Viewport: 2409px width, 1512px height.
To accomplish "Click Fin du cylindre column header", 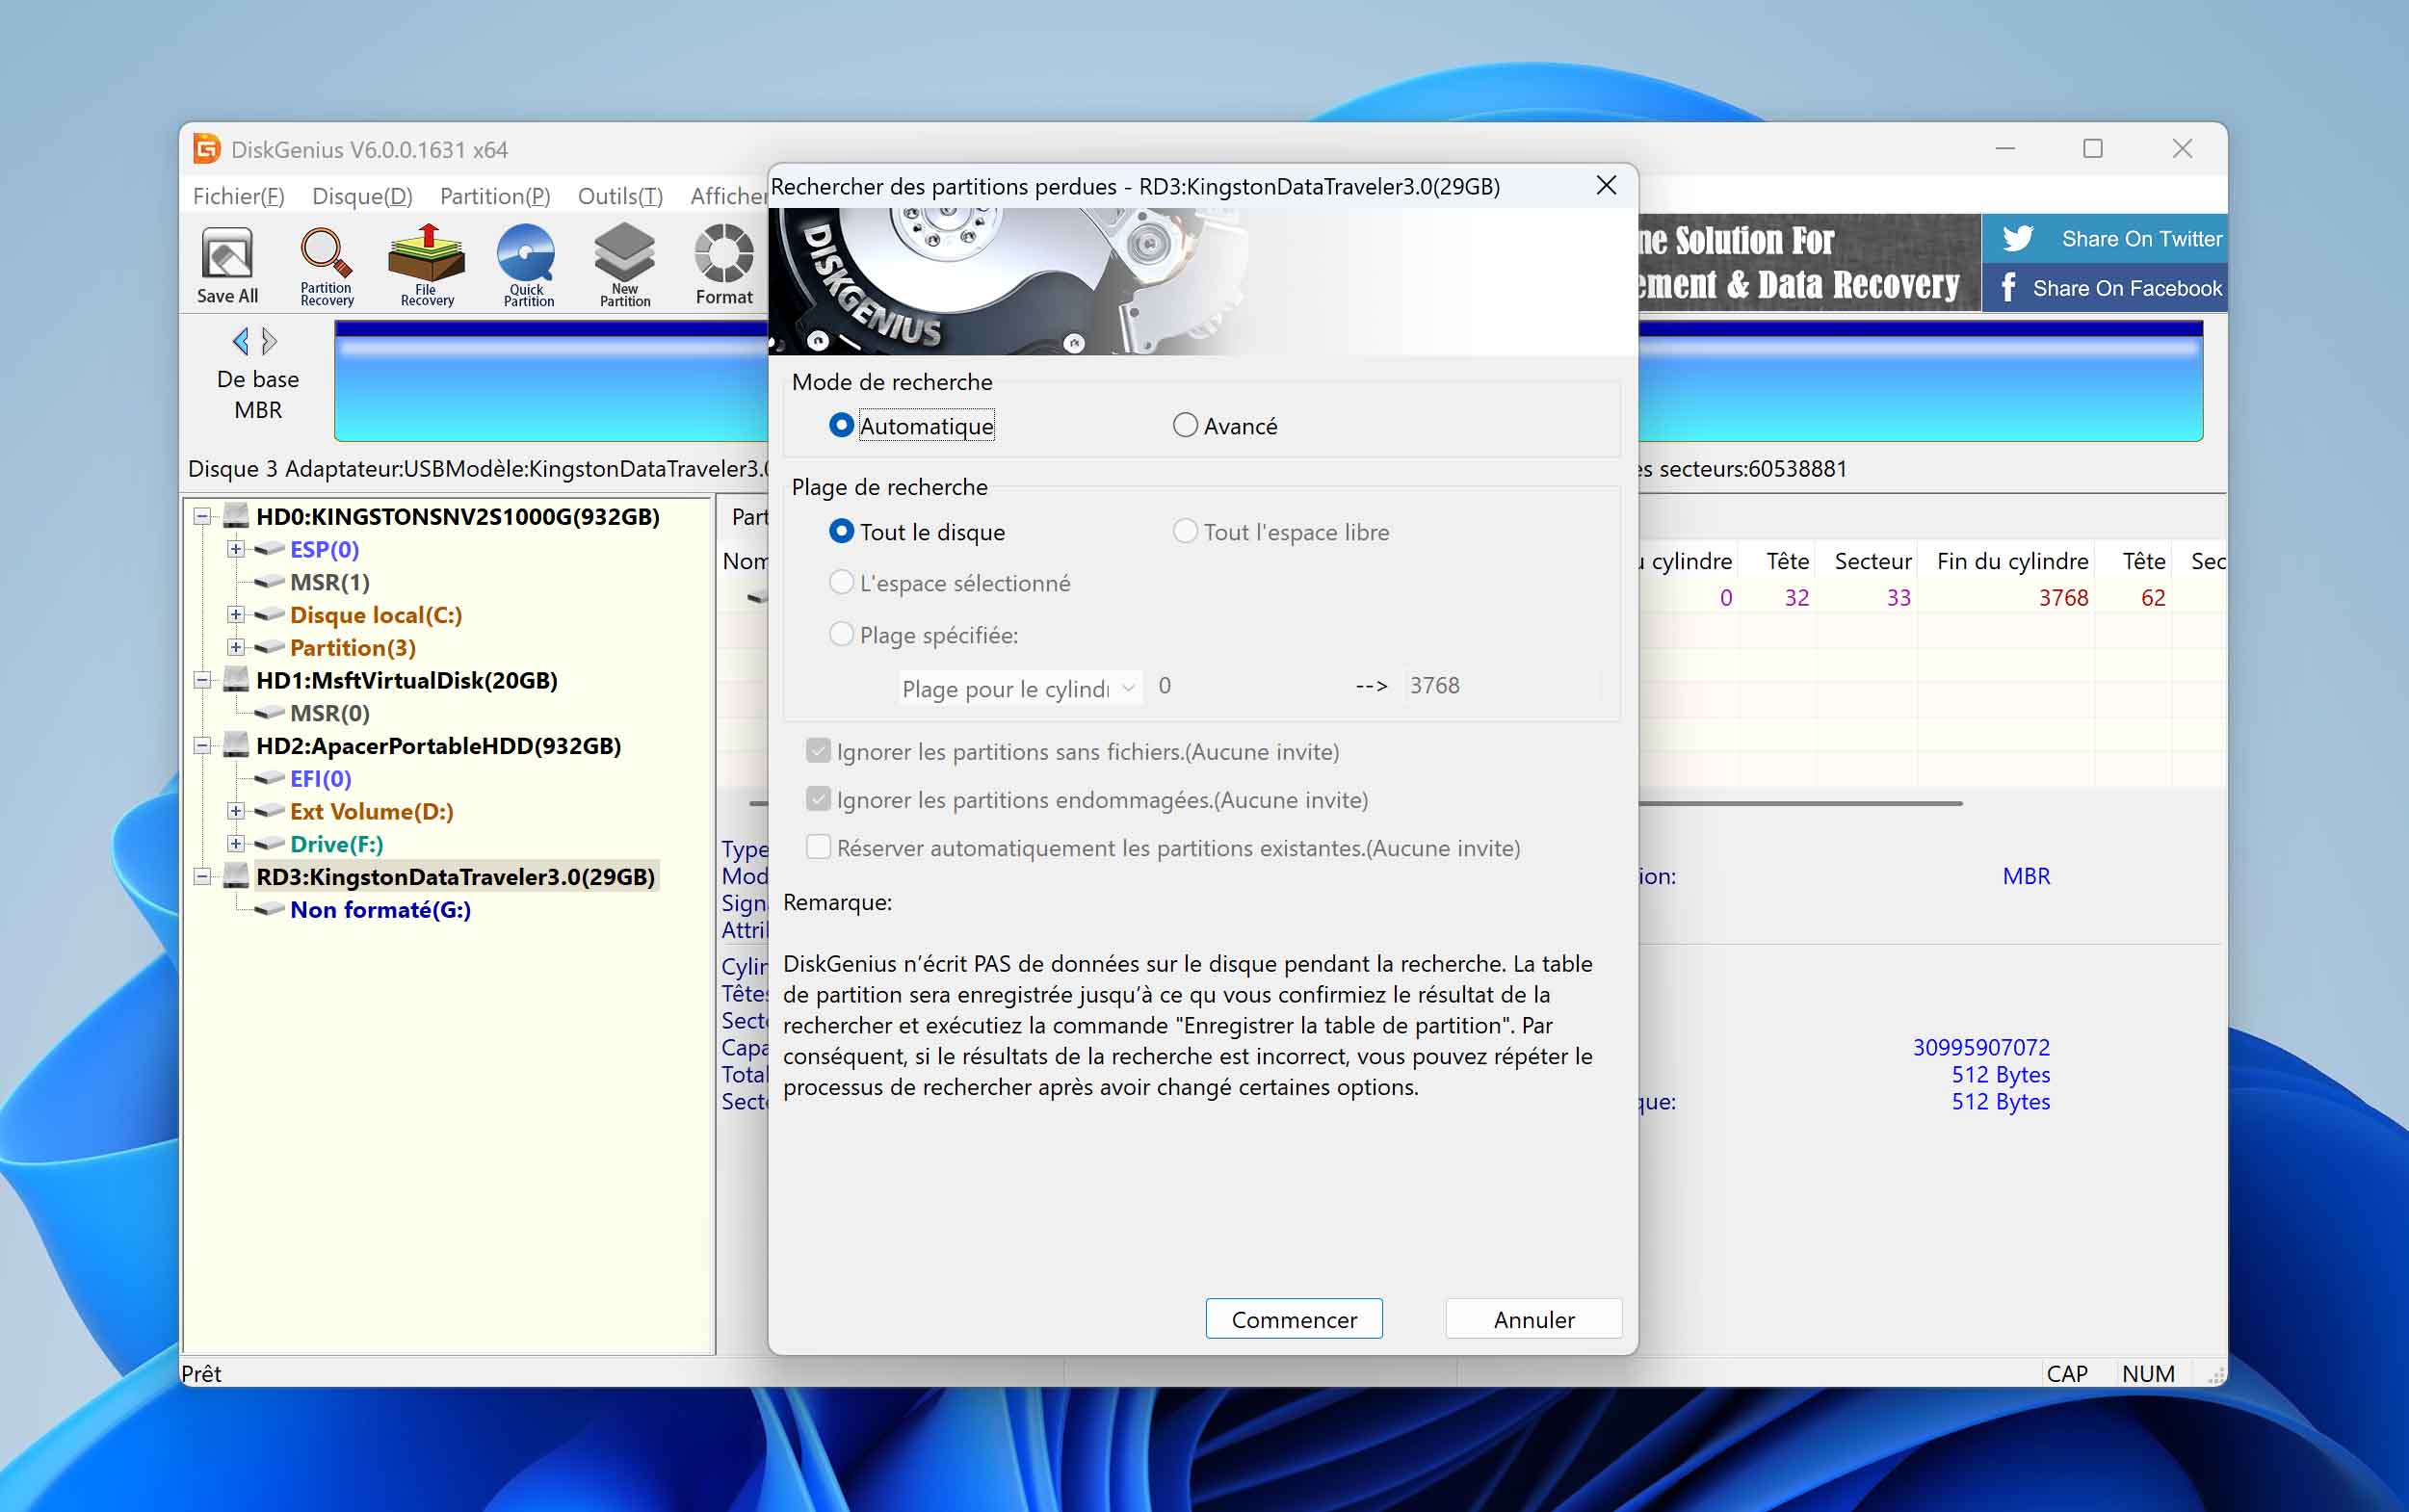I will (2012, 561).
